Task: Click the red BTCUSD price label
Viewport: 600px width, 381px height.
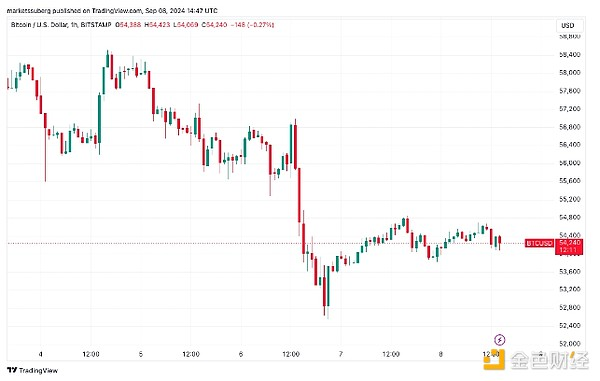Action: 539,243
